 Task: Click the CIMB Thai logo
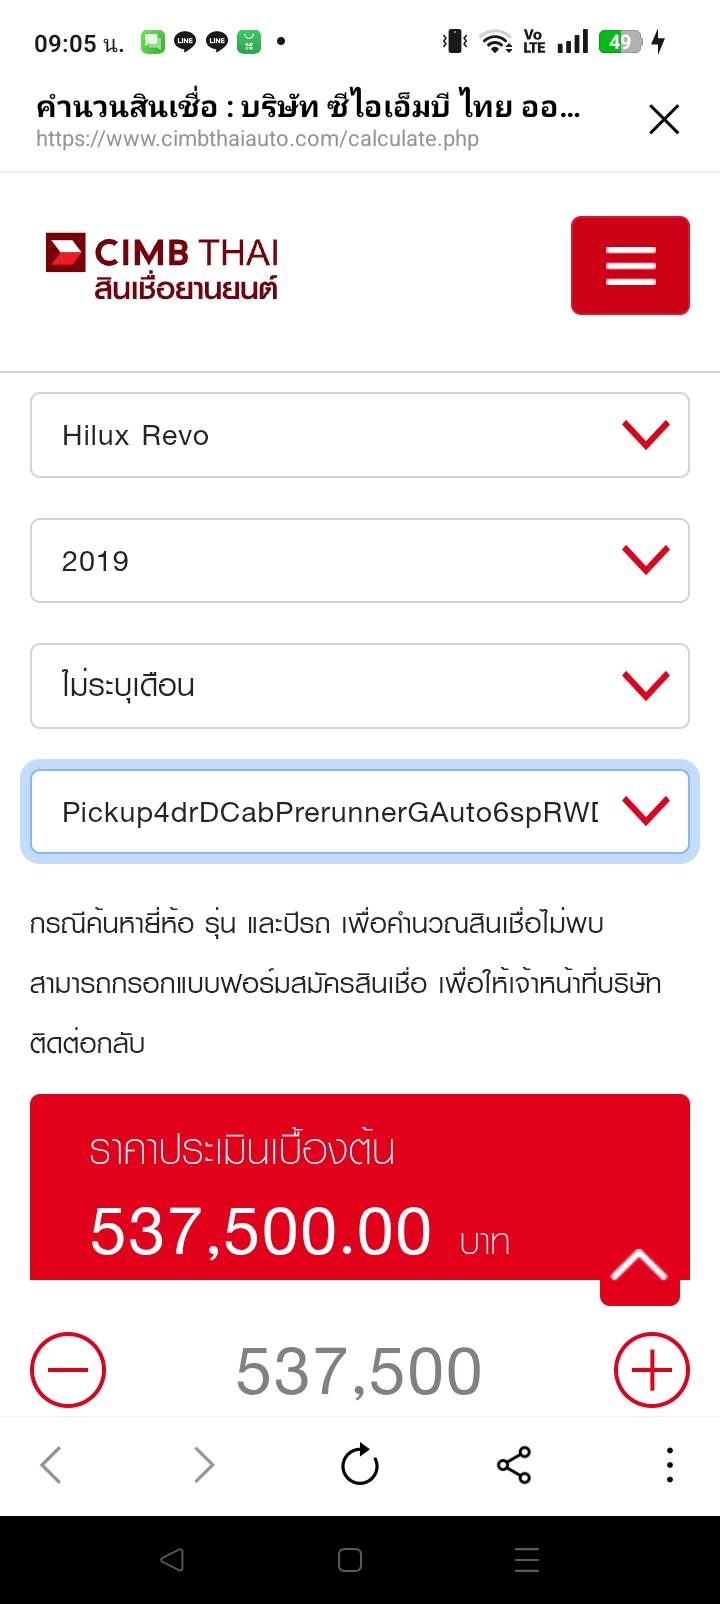(x=162, y=266)
